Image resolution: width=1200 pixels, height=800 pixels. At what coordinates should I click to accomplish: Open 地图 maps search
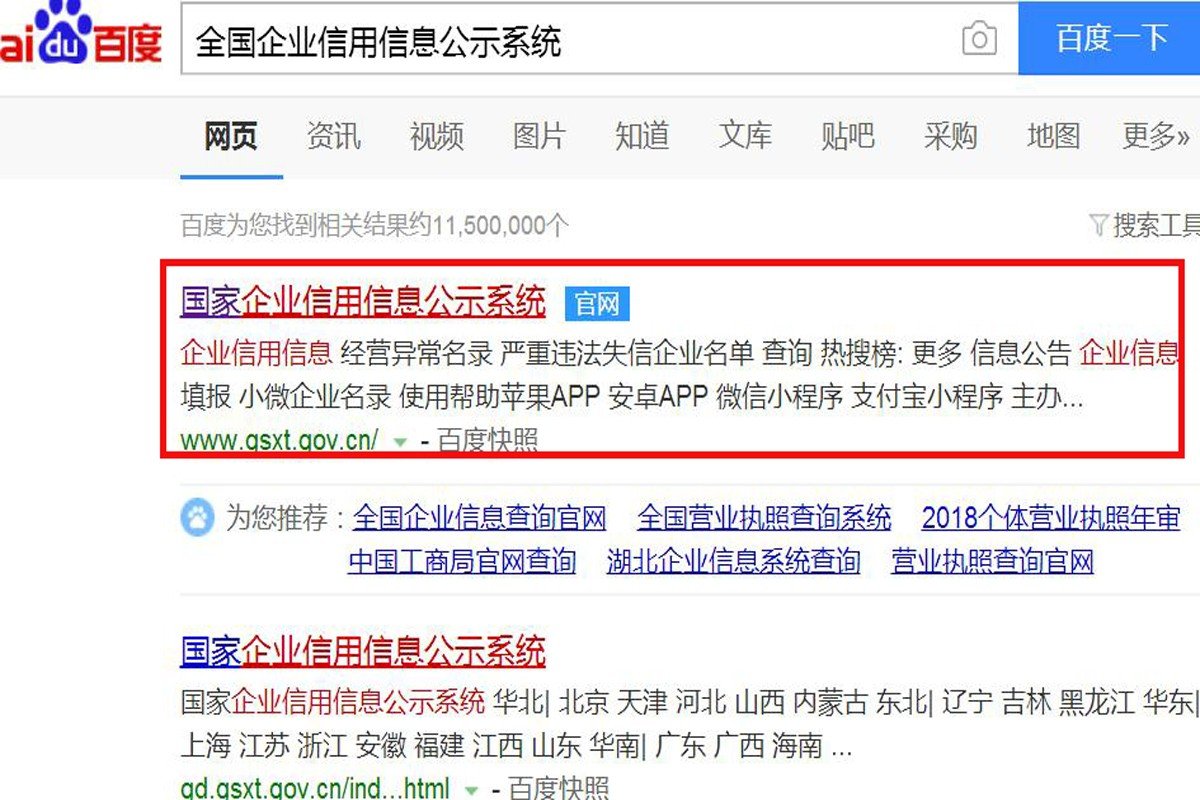pyautogui.click(x=1053, y=137)
